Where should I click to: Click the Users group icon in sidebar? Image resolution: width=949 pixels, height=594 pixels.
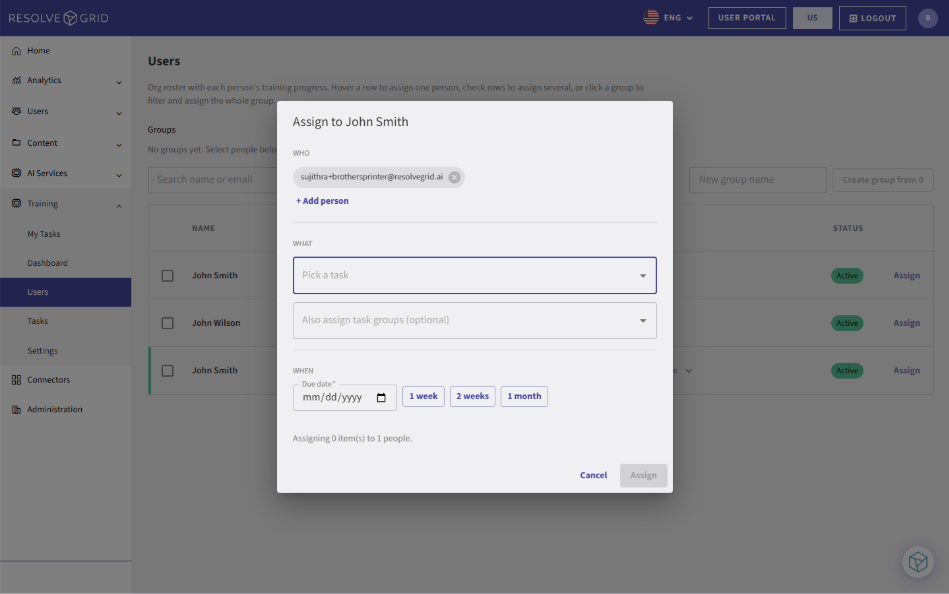click(16, 111)
